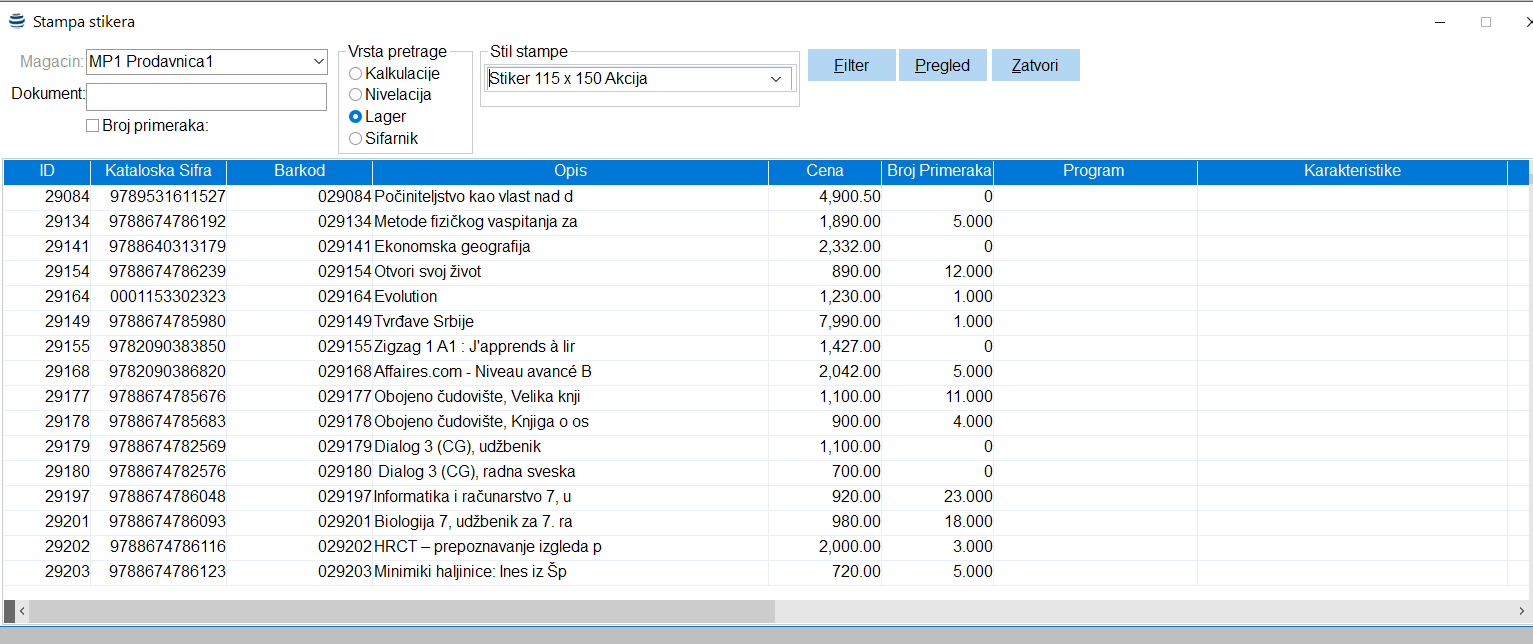Choose the Nivelacija search type
The width and height of the screenshot is (1533, 644).
355,95
